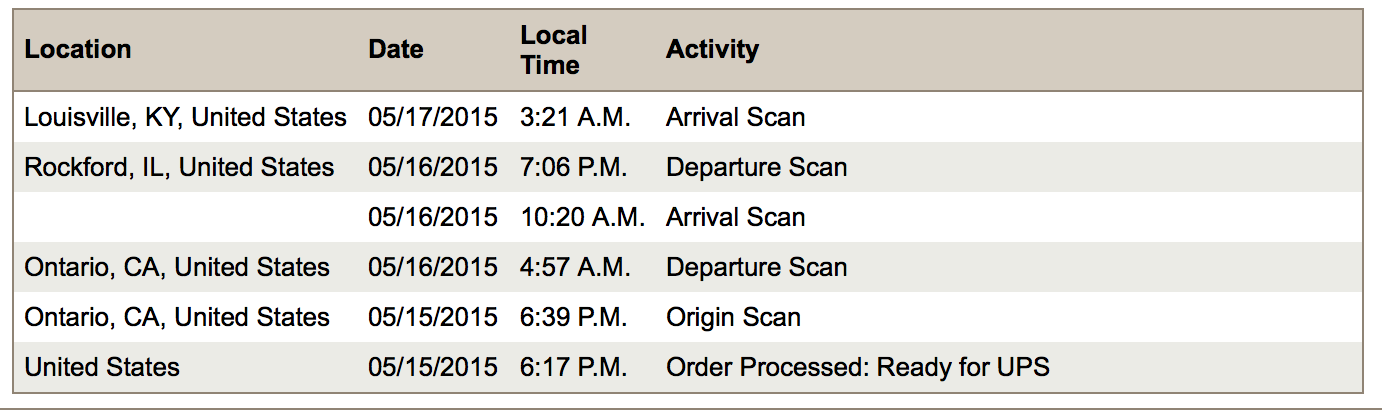
Task: Click the 10:20 A.M. time entry
Action: (x=582, y=217)
